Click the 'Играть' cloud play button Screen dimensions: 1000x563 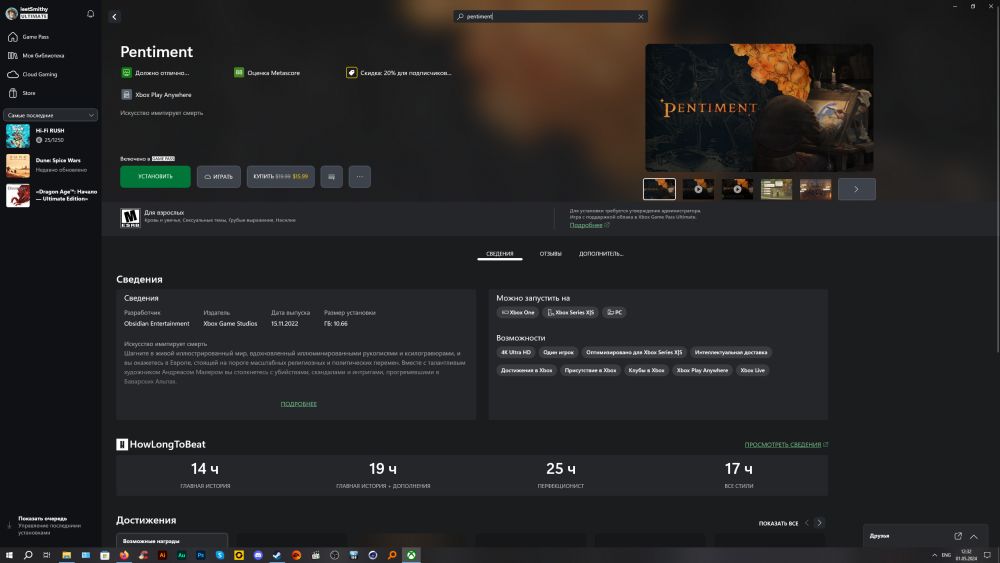tap(218, 177)
